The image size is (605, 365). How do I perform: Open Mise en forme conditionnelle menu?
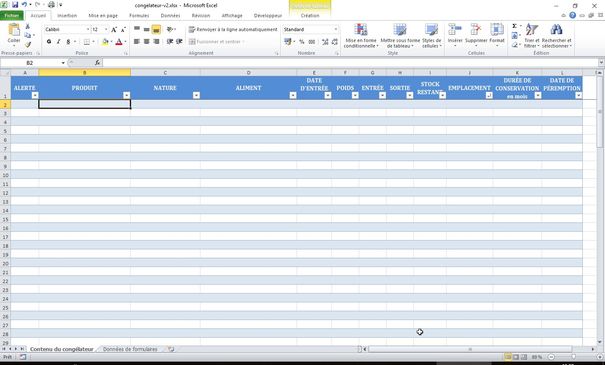(361, 35)
